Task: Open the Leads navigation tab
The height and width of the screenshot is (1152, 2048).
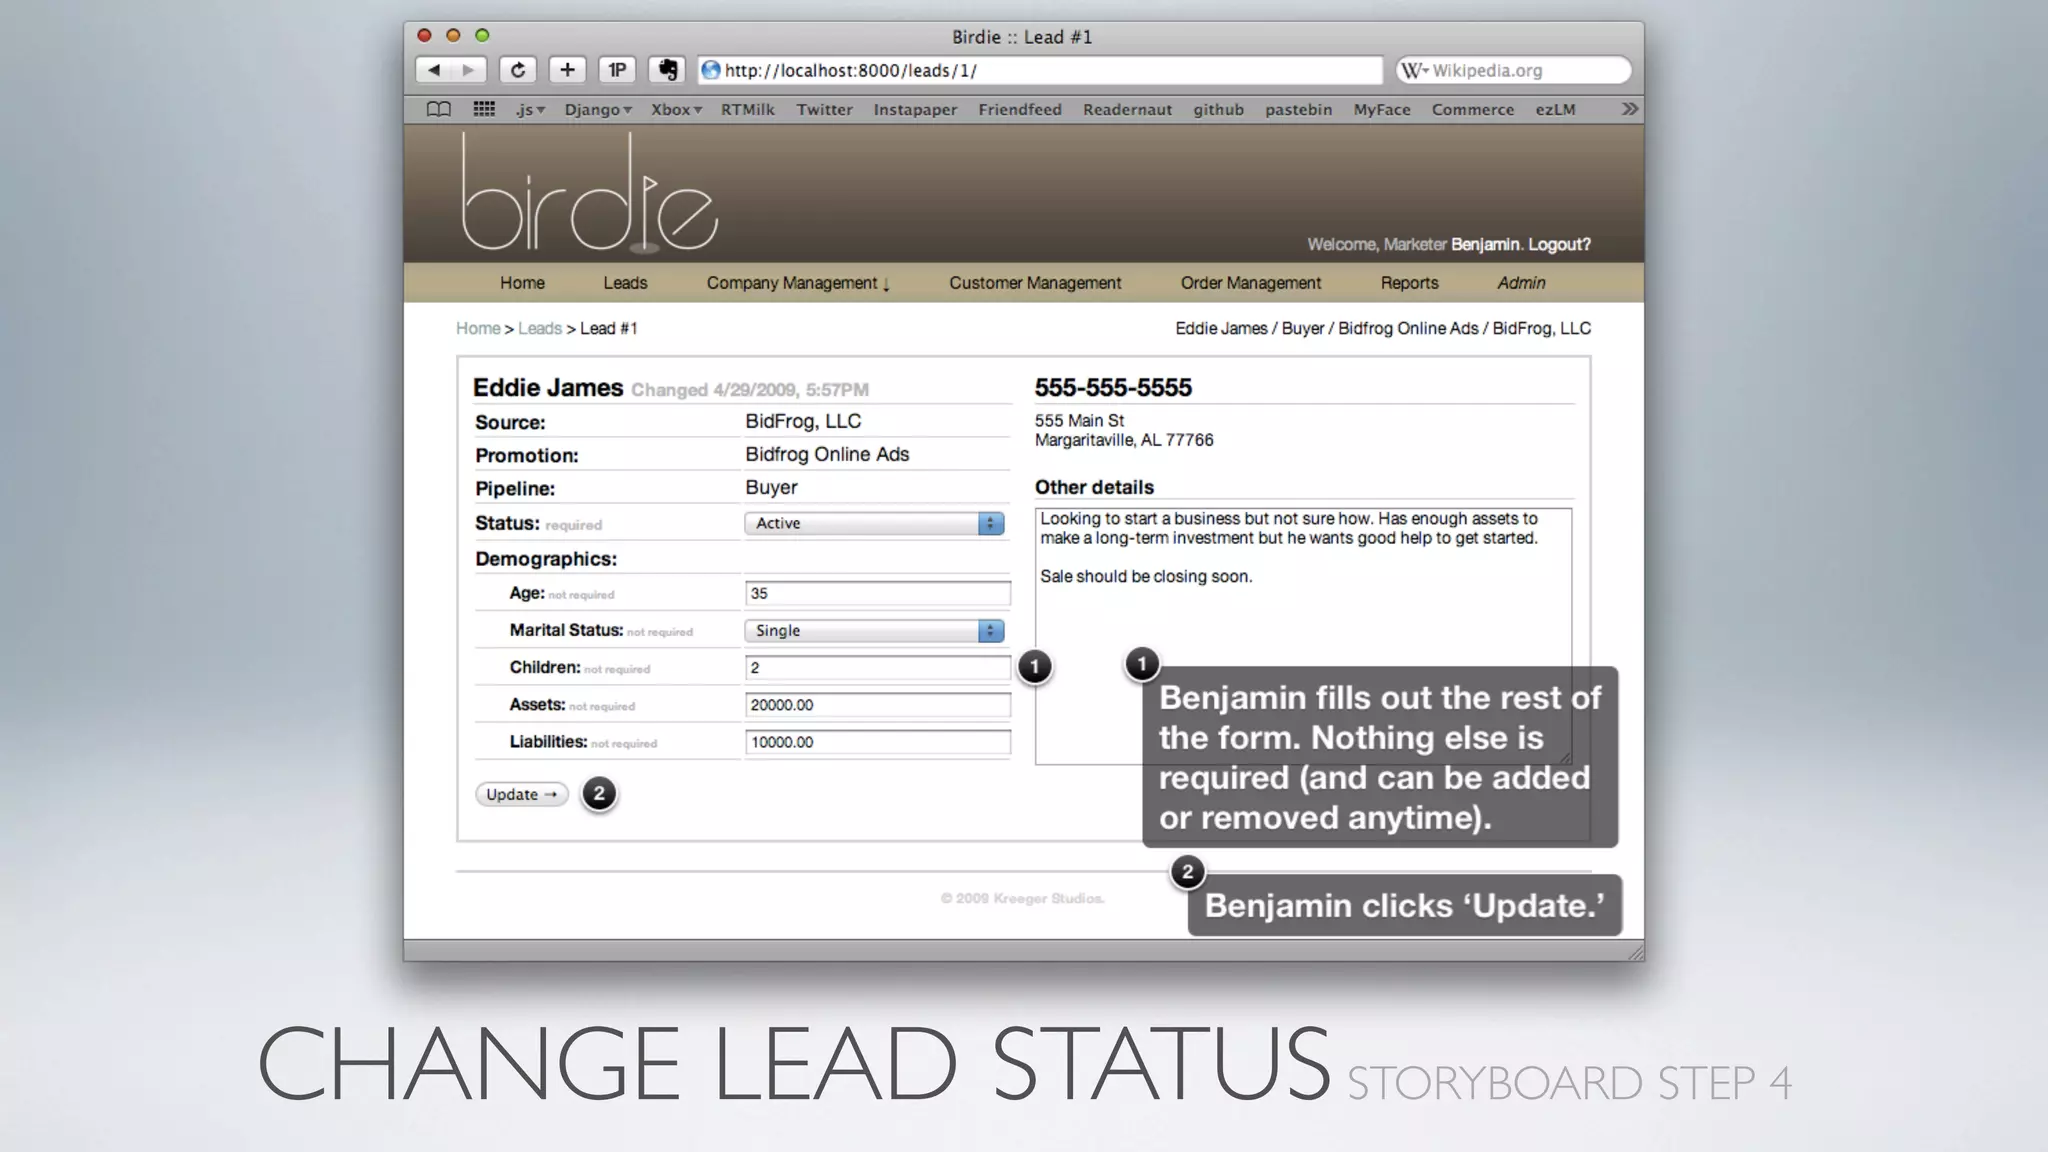Action: tap(625, 283)
